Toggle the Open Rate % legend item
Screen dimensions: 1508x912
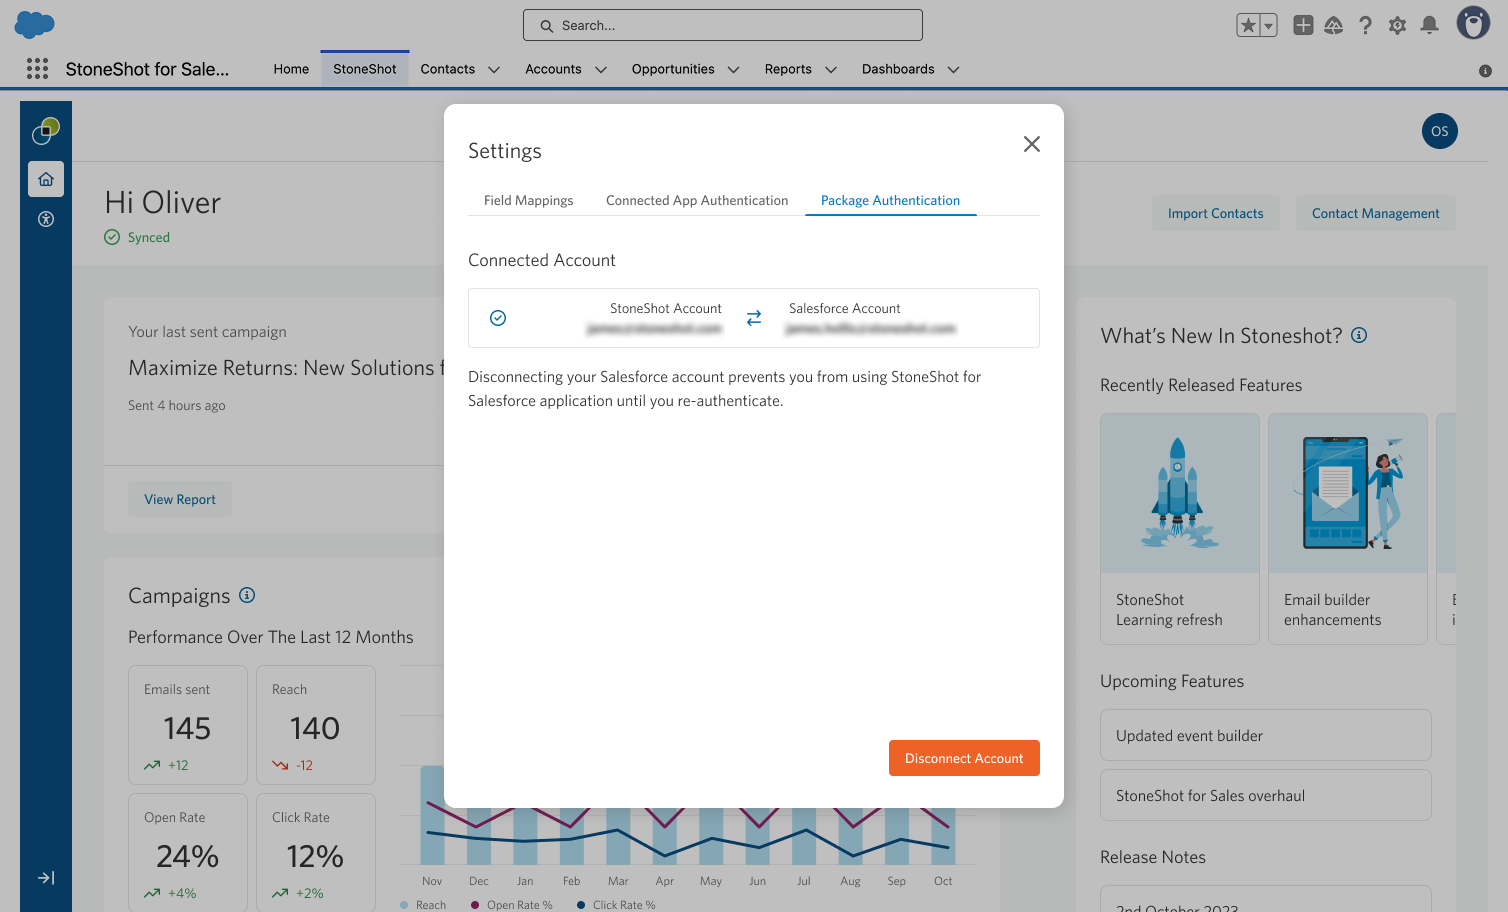511,905
